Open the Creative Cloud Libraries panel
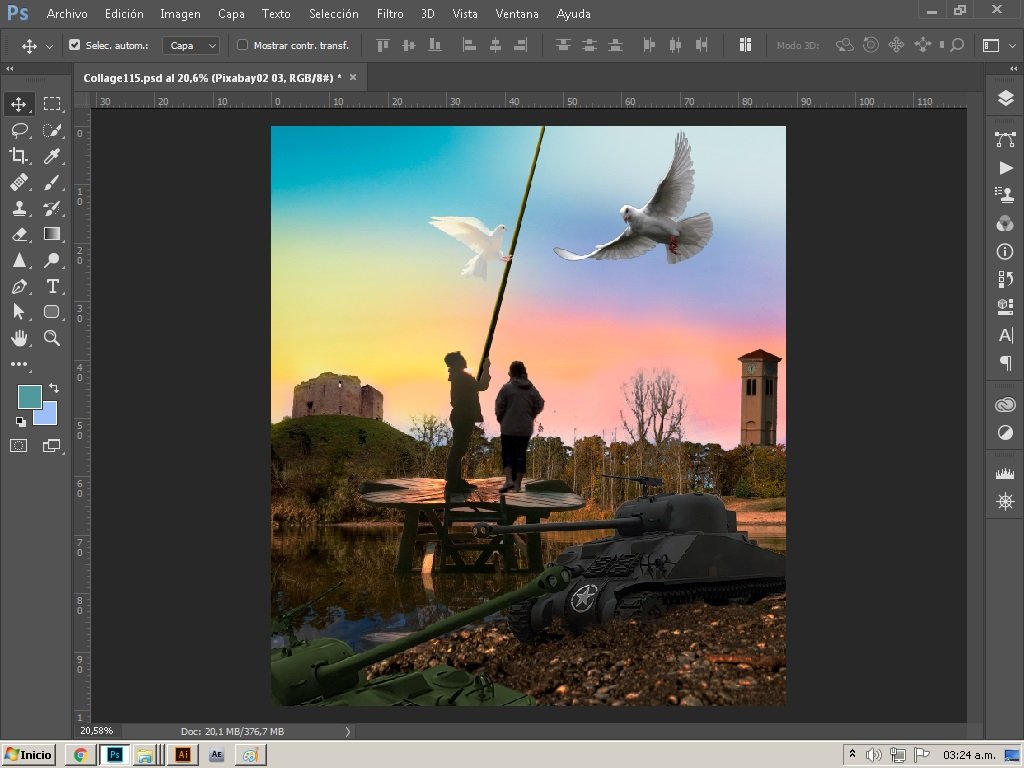This screenshot has height=768, width=1024. [1005, 405]
